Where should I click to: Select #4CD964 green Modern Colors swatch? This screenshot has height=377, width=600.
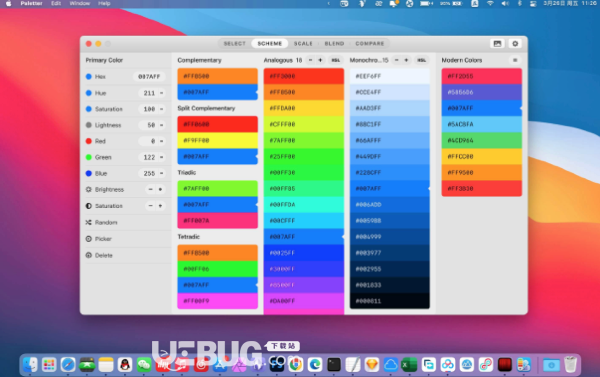pos(481,140)
